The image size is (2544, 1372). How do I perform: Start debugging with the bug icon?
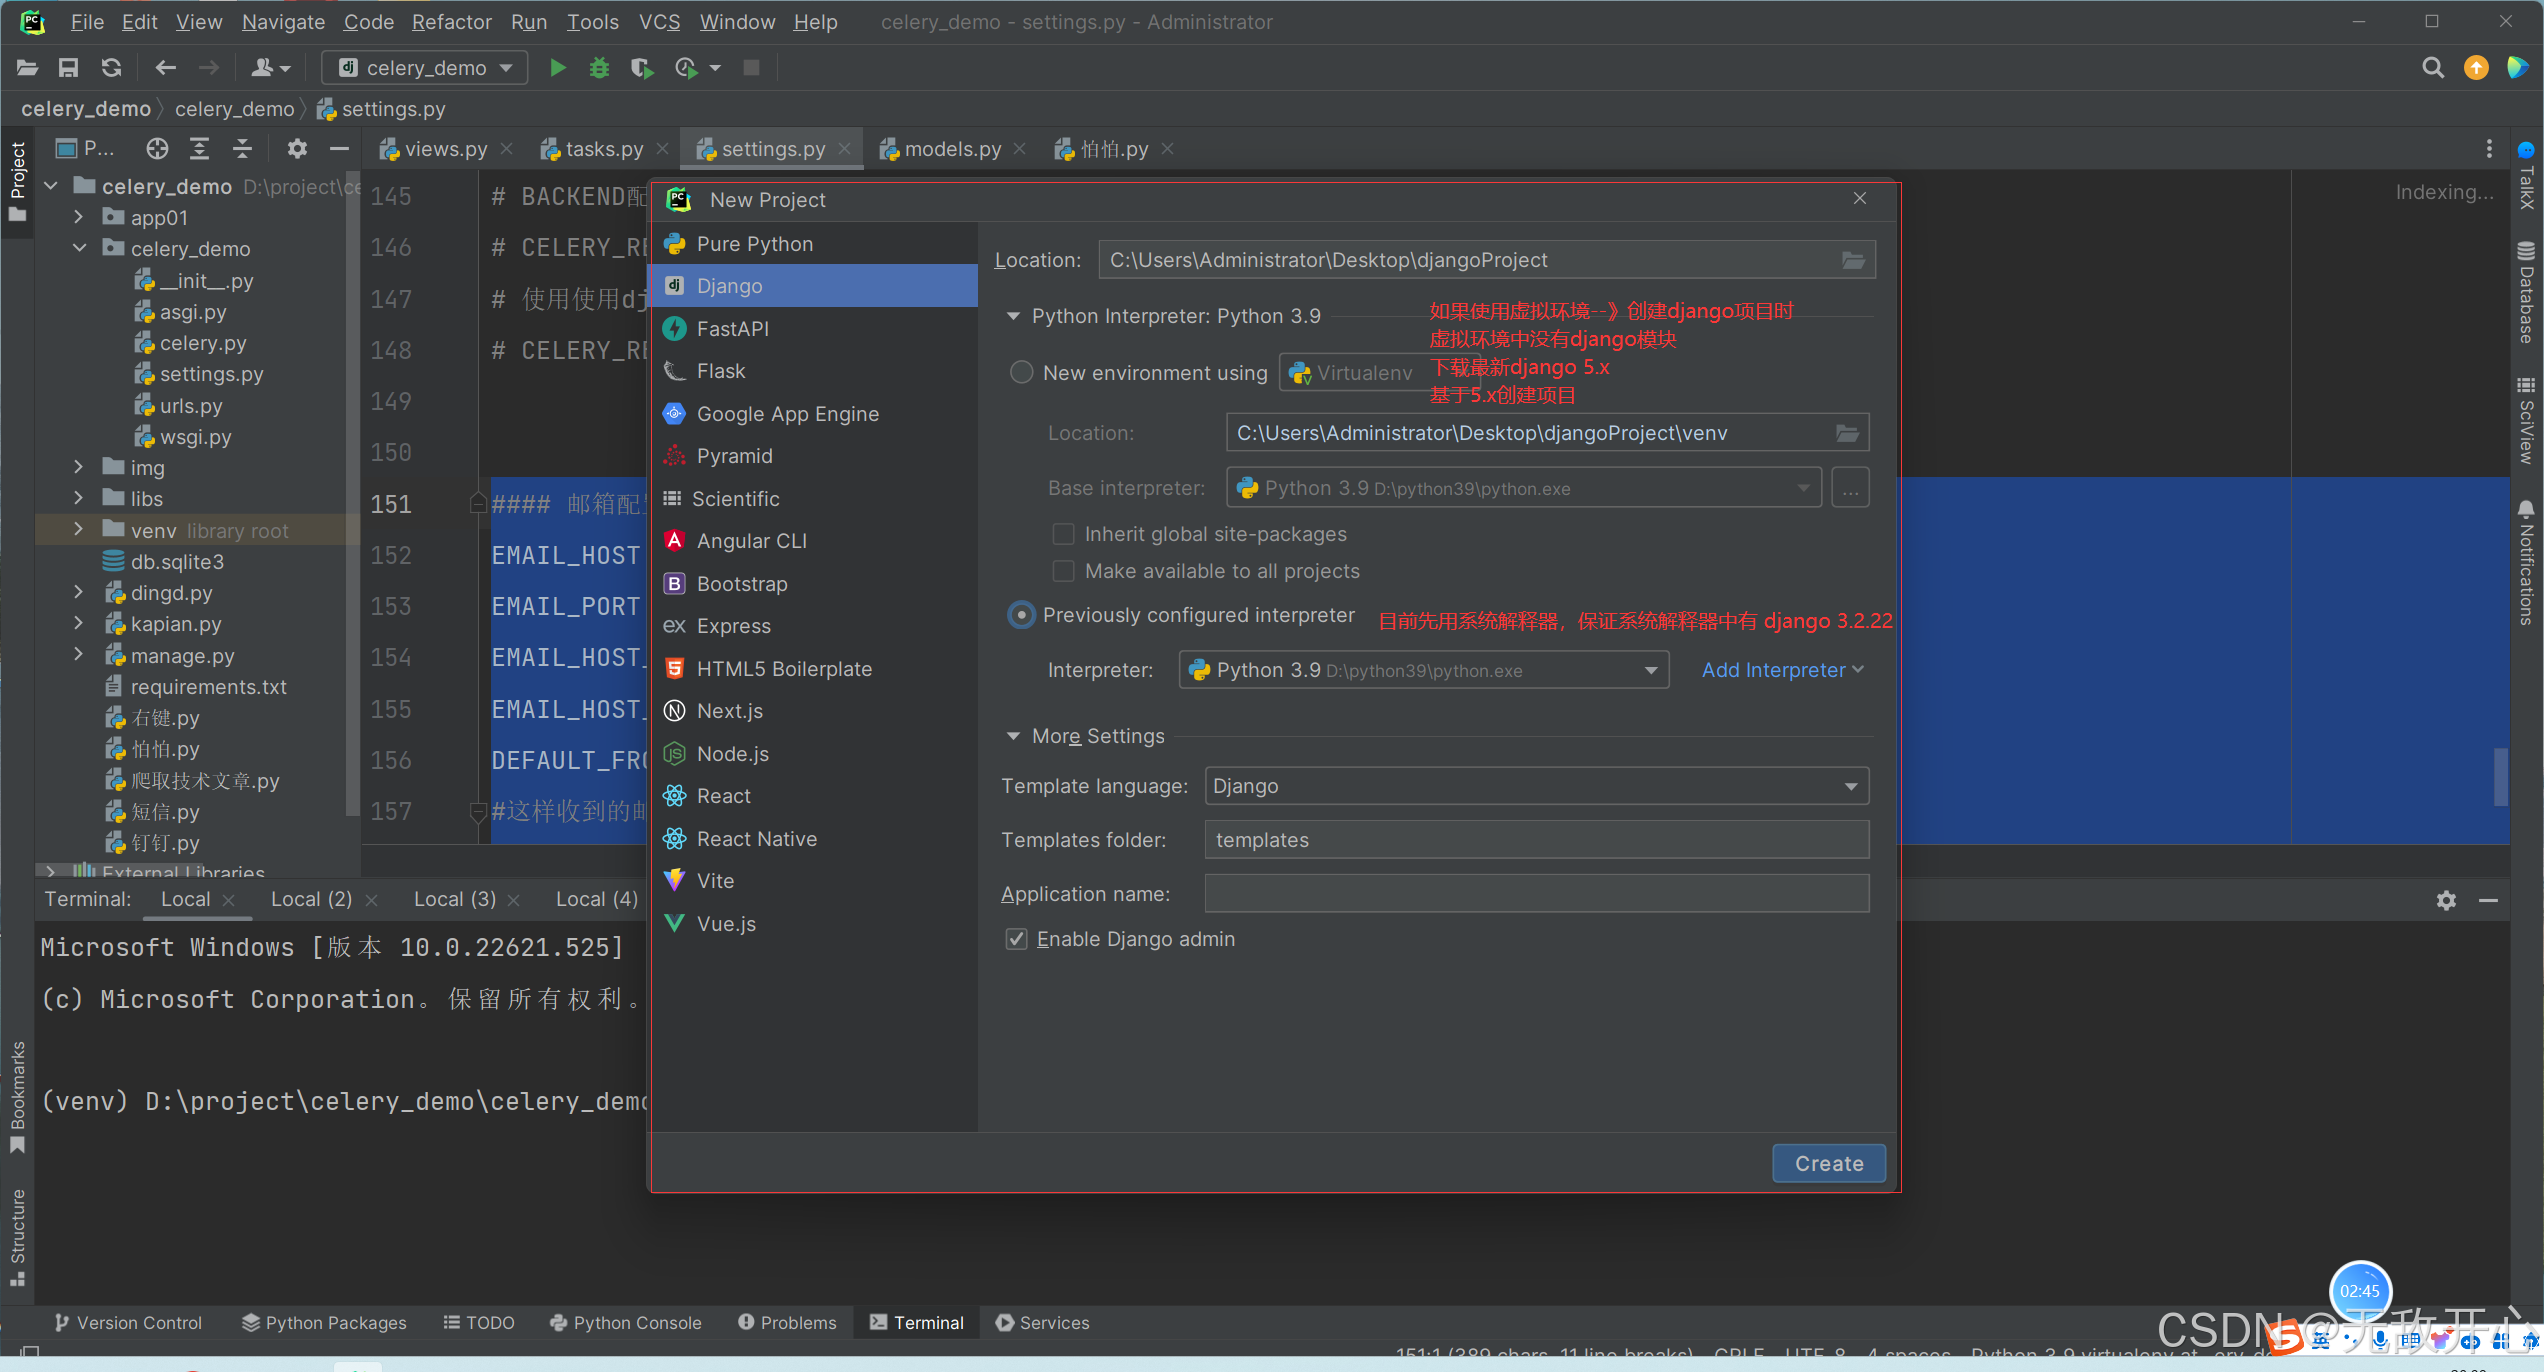point(599,68)
